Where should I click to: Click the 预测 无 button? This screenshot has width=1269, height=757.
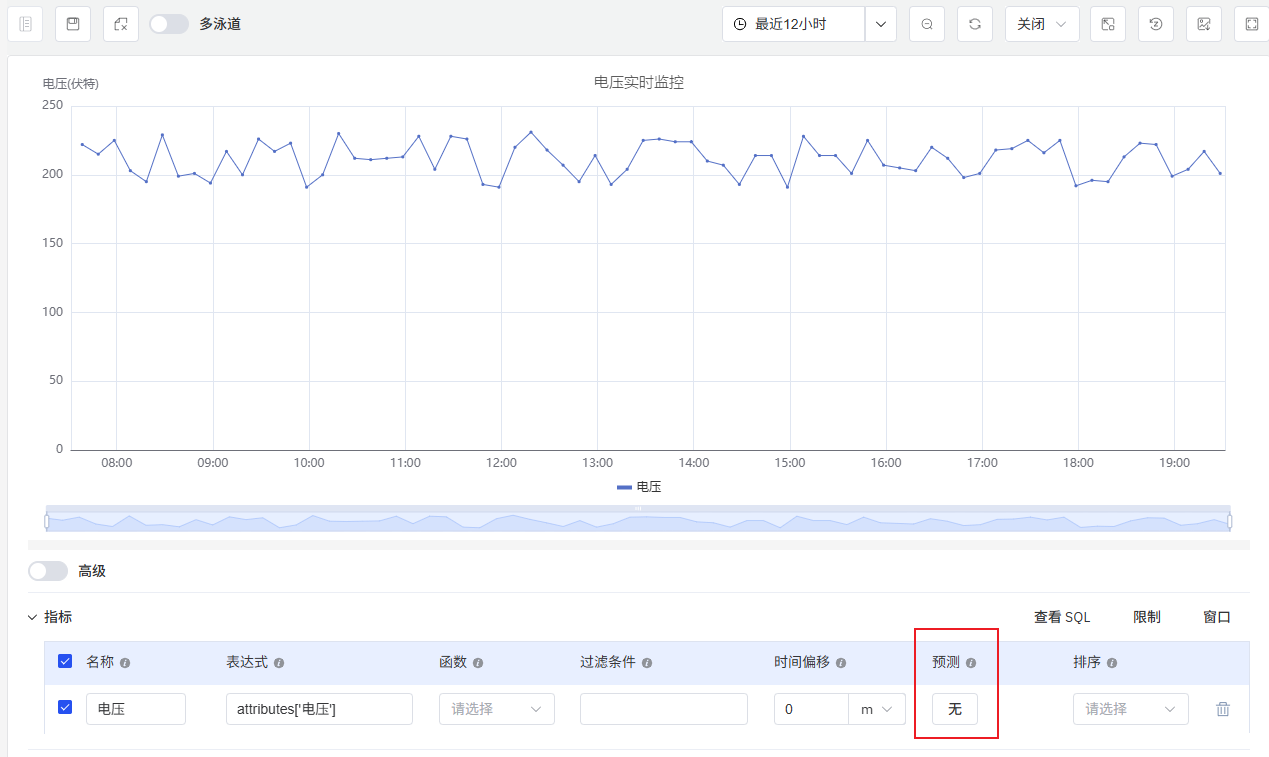coord(955,709)
